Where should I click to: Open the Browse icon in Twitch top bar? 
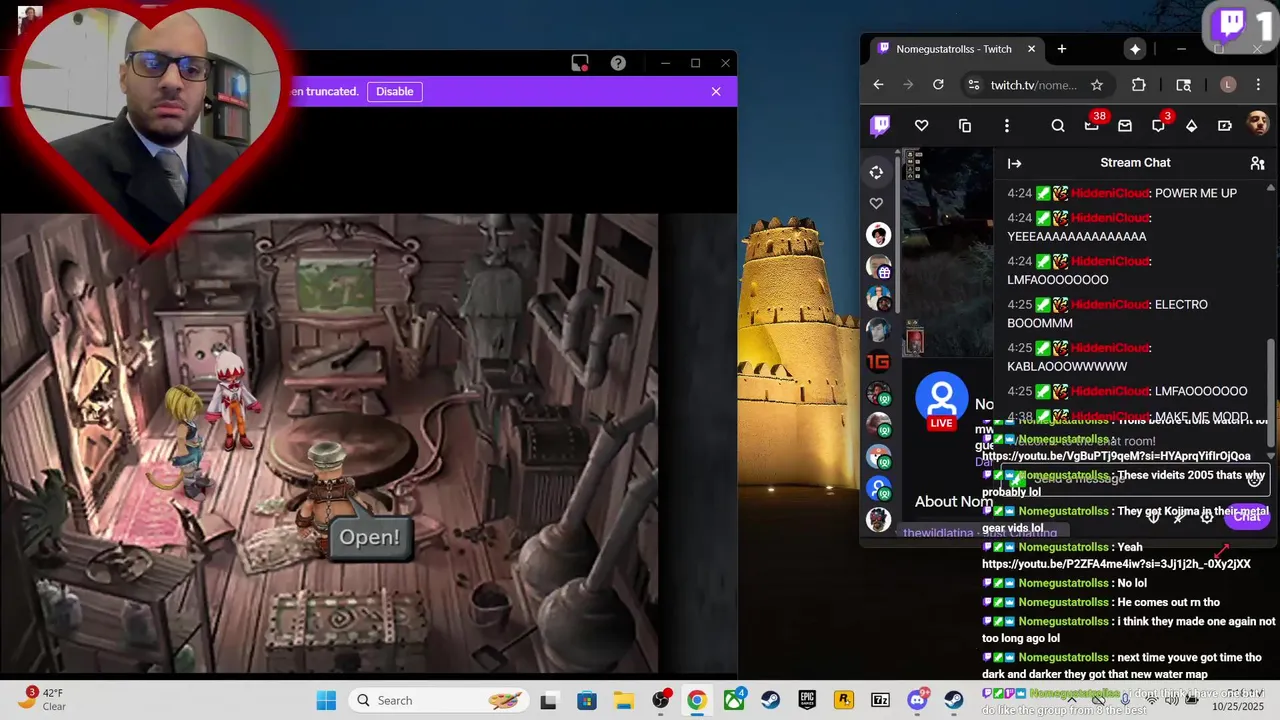coord(965,126)
